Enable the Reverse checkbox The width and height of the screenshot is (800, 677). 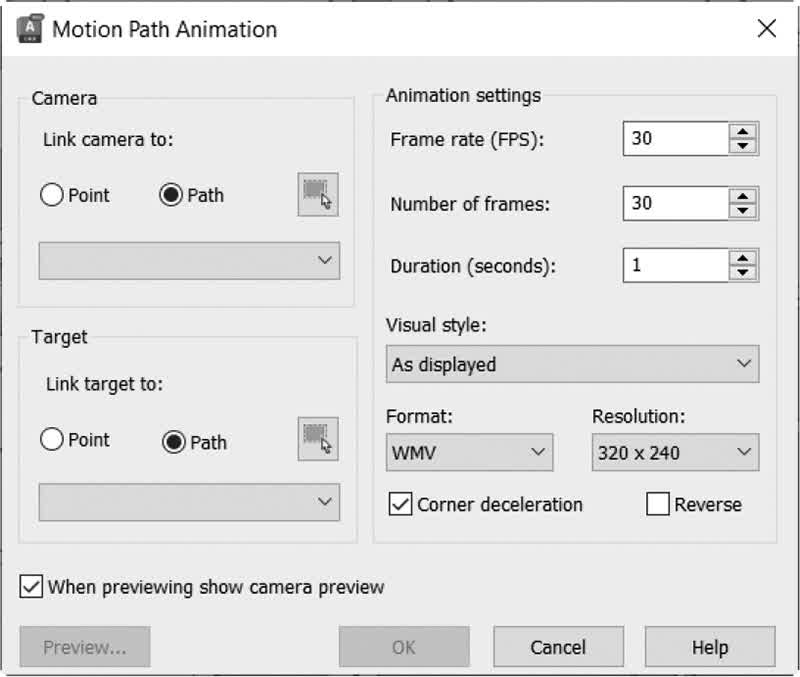658,504
